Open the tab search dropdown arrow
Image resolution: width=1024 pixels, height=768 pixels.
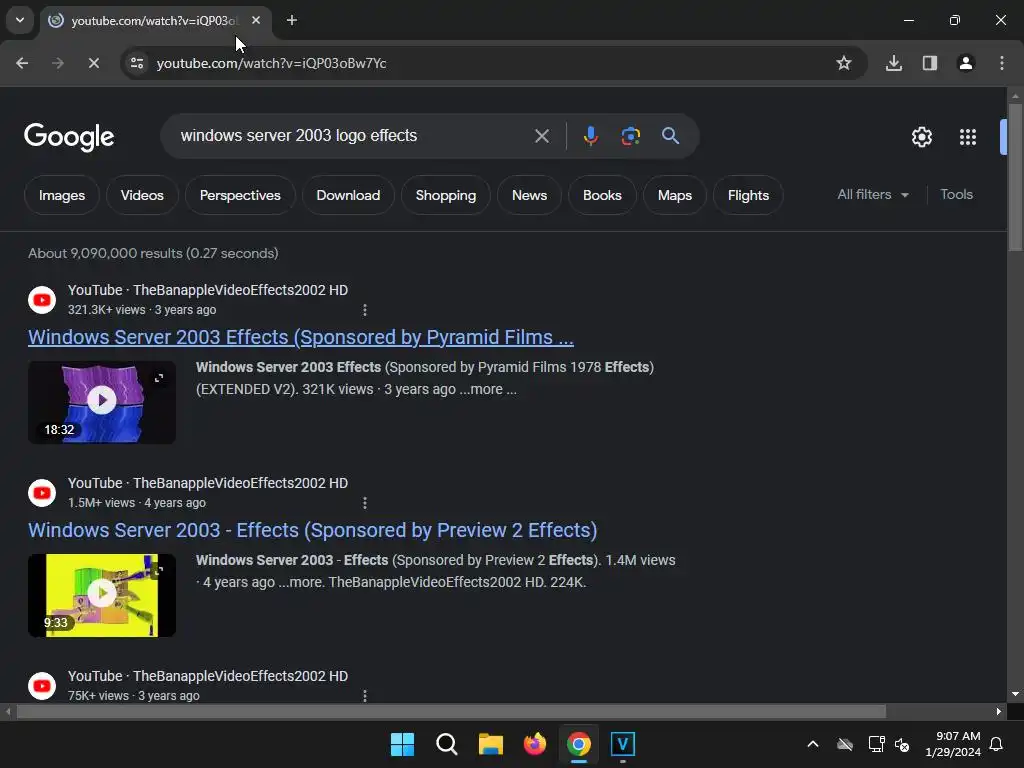[x=20, y=20]
